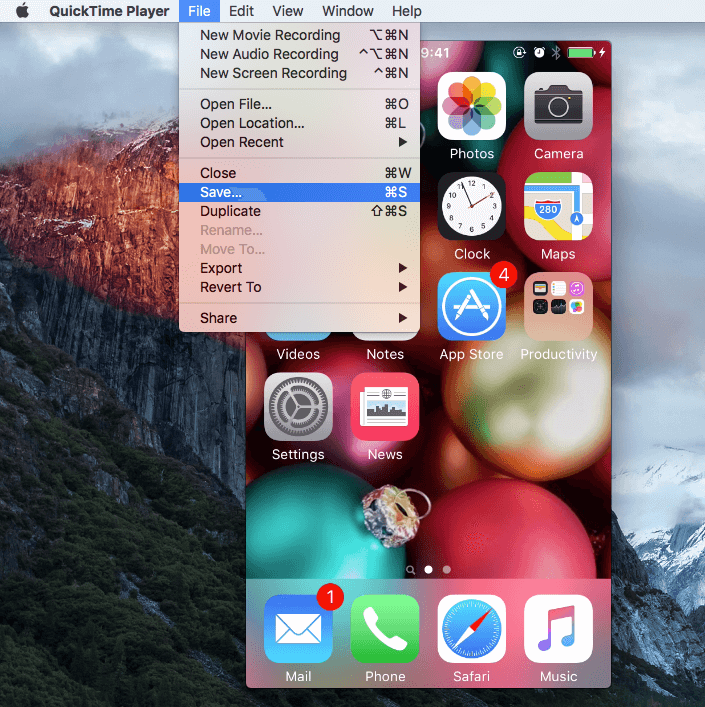
Task: Launch the Maps app icon
Action: 558,206
